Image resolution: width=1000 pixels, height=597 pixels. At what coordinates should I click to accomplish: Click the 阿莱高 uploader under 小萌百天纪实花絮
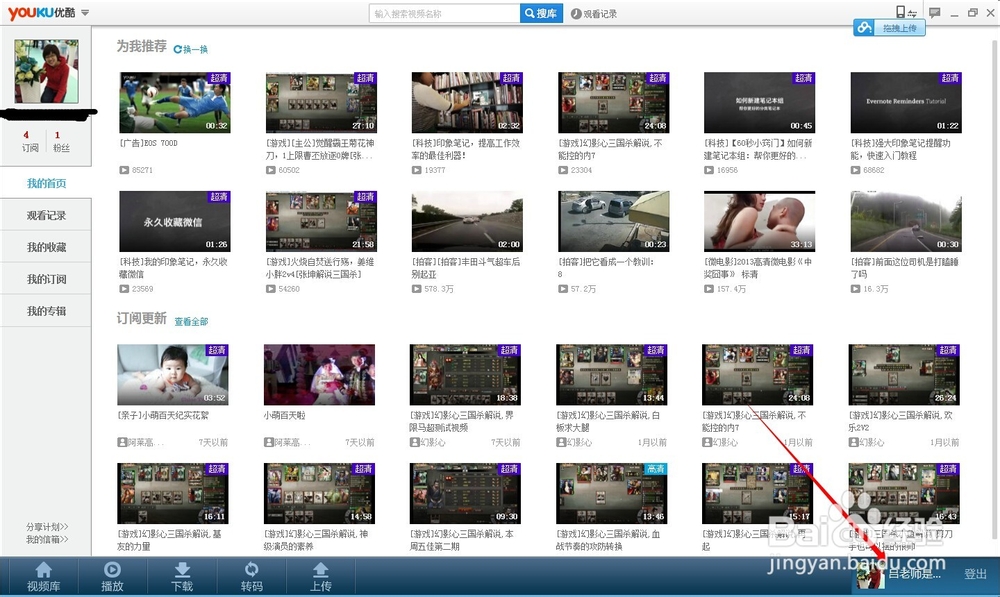pyautogui.click(x=141, y=442)
